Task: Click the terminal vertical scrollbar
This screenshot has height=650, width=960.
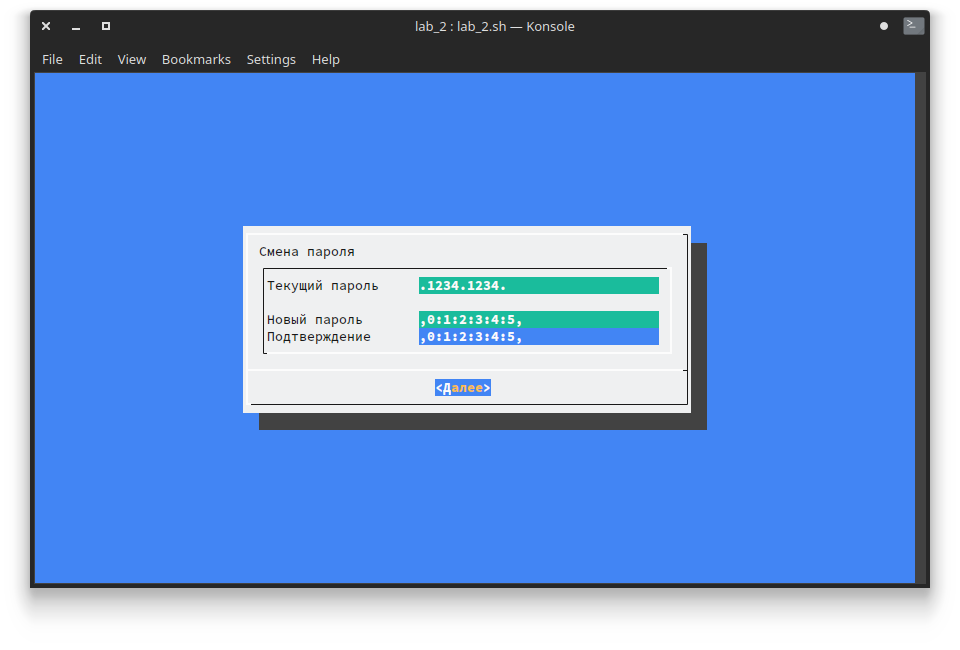Action: 920,328
